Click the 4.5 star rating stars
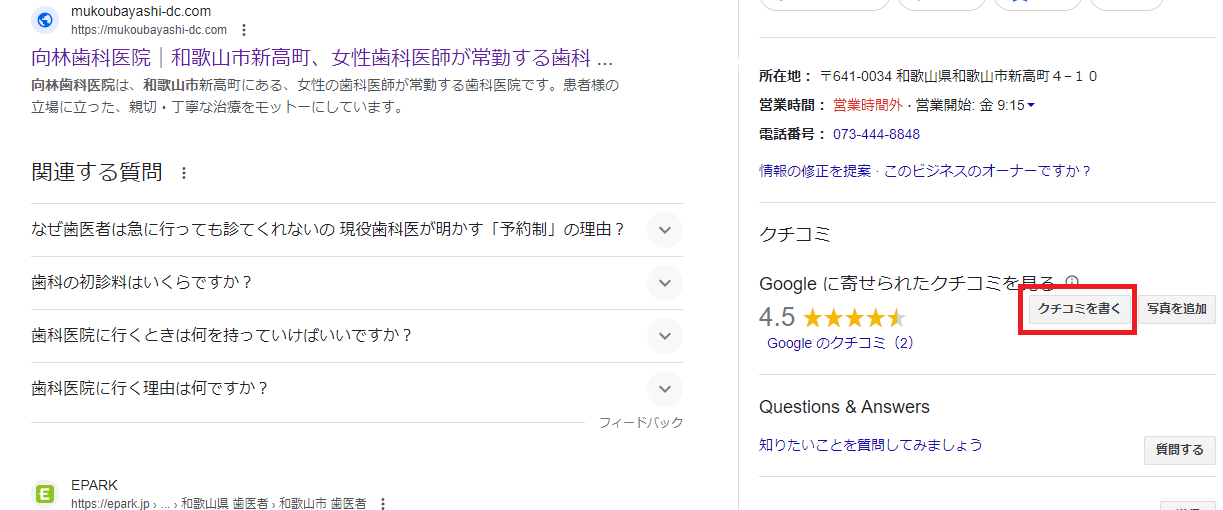The height and width of the screenshot is (510, 1223). coord(854,318)
